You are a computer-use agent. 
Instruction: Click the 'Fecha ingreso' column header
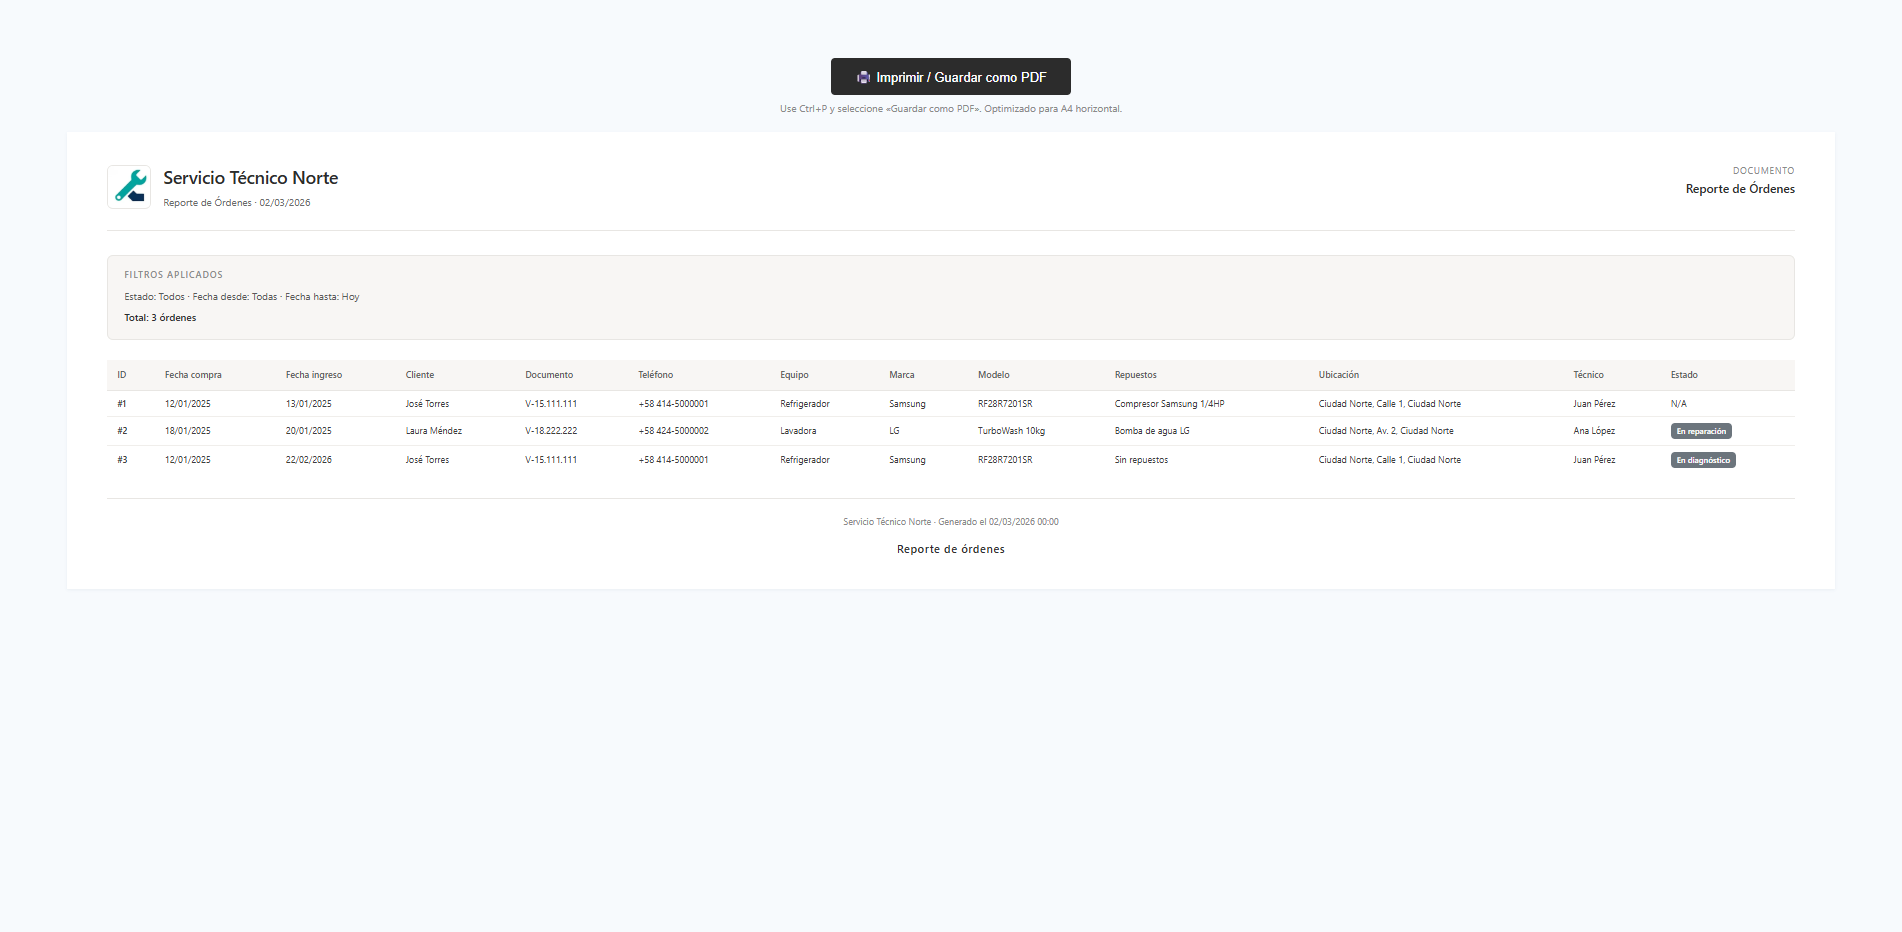click(x=313, y=375)
